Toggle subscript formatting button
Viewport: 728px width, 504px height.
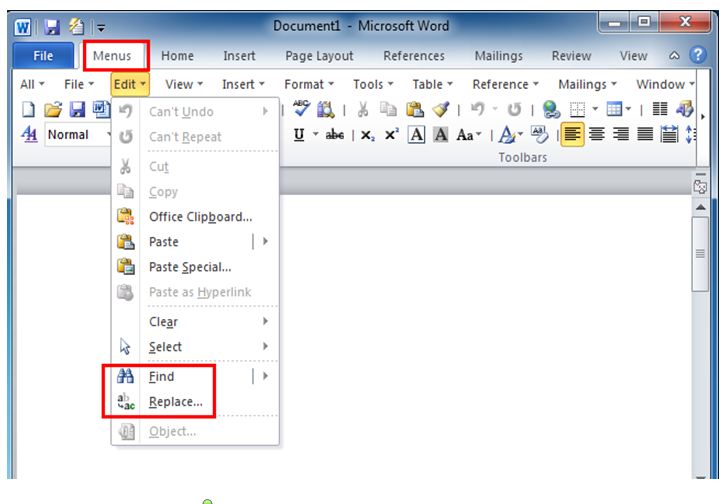click(368, 135)
